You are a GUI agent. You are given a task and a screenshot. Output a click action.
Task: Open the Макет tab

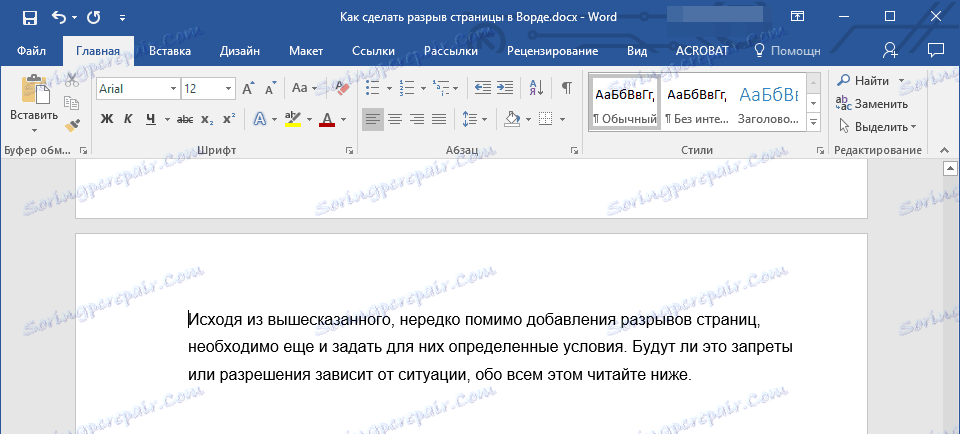pos(306,51)
